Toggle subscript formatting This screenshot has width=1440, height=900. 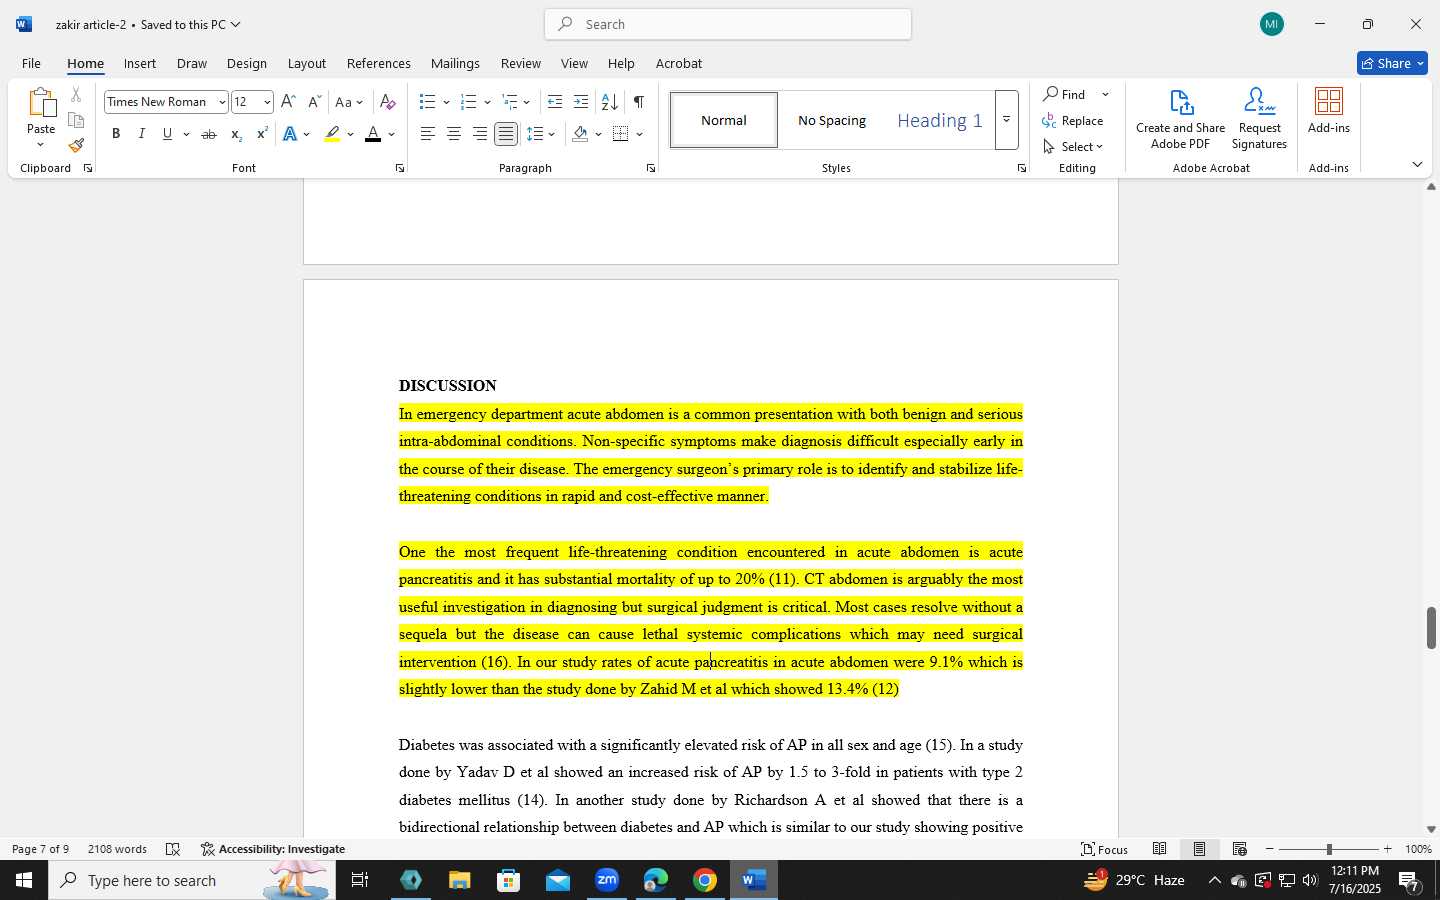click(x=235, y=134)
